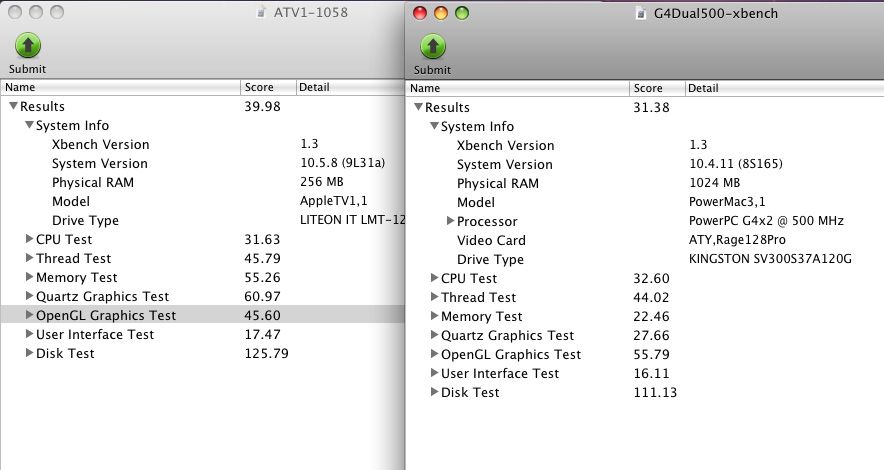This screenshot has width=884, height=470.
Task: Zoom the G4Dual500-xbench window with green button
Action: [462, 13]
